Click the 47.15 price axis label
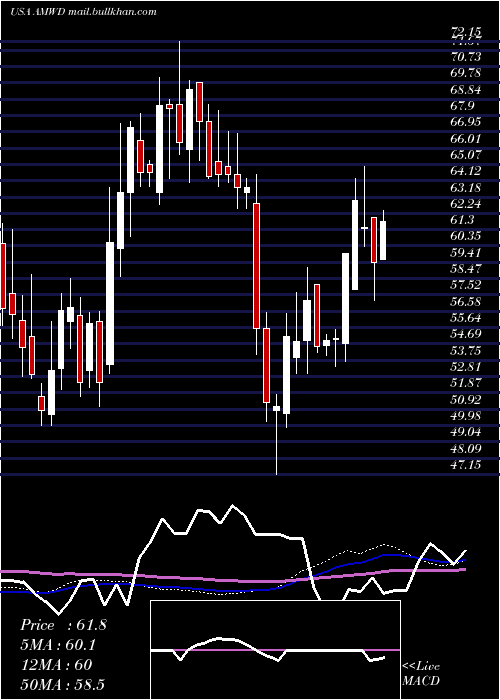 (x=466, y=465)
